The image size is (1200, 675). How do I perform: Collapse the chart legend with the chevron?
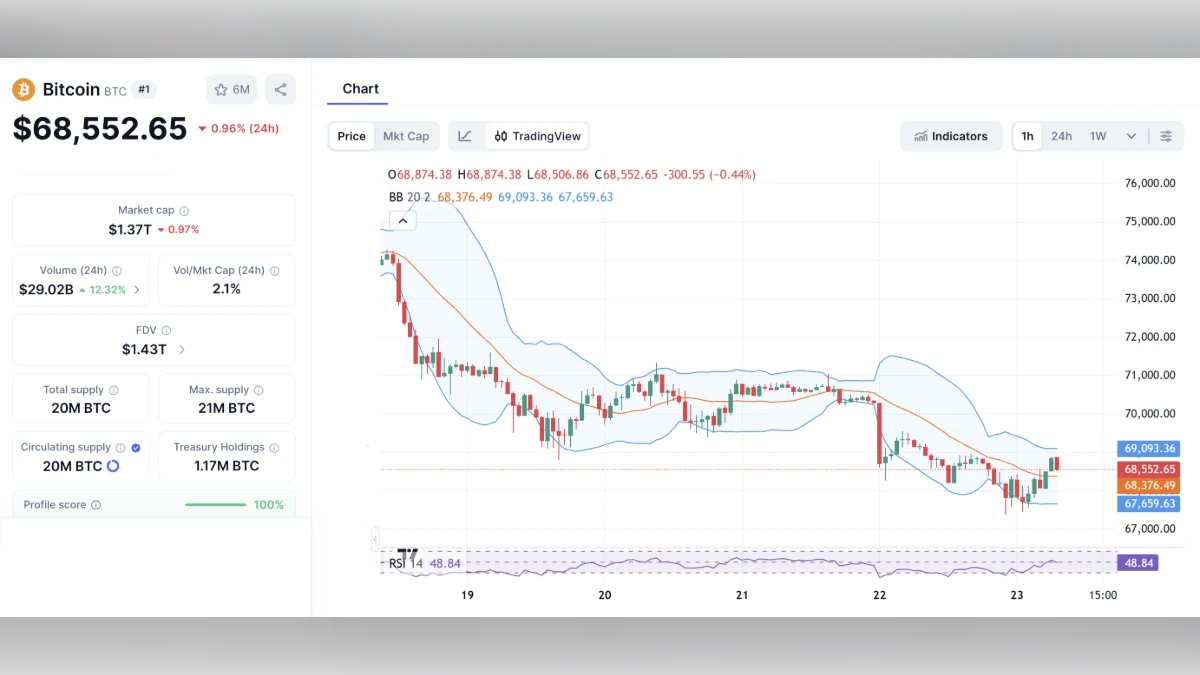coord(402,219)
